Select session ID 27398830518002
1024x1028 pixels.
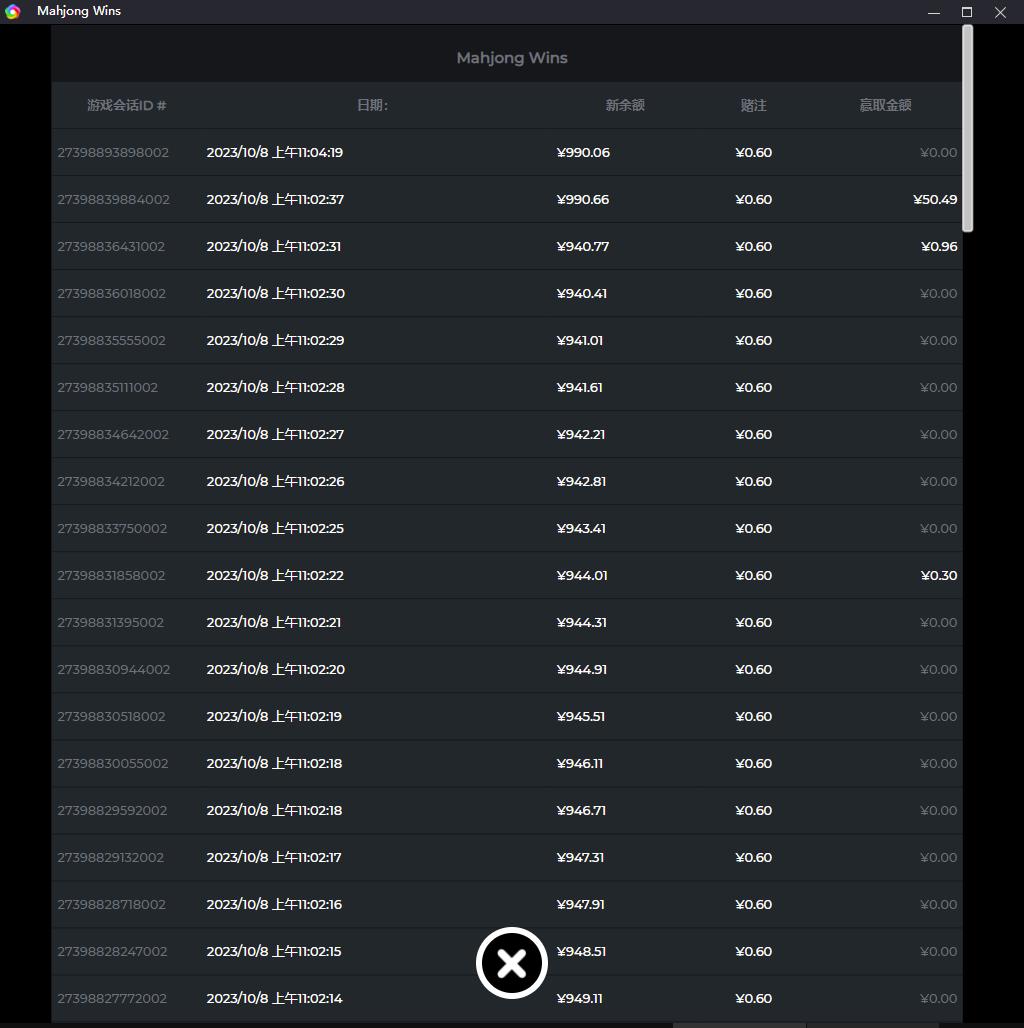(x=111, y=716)
